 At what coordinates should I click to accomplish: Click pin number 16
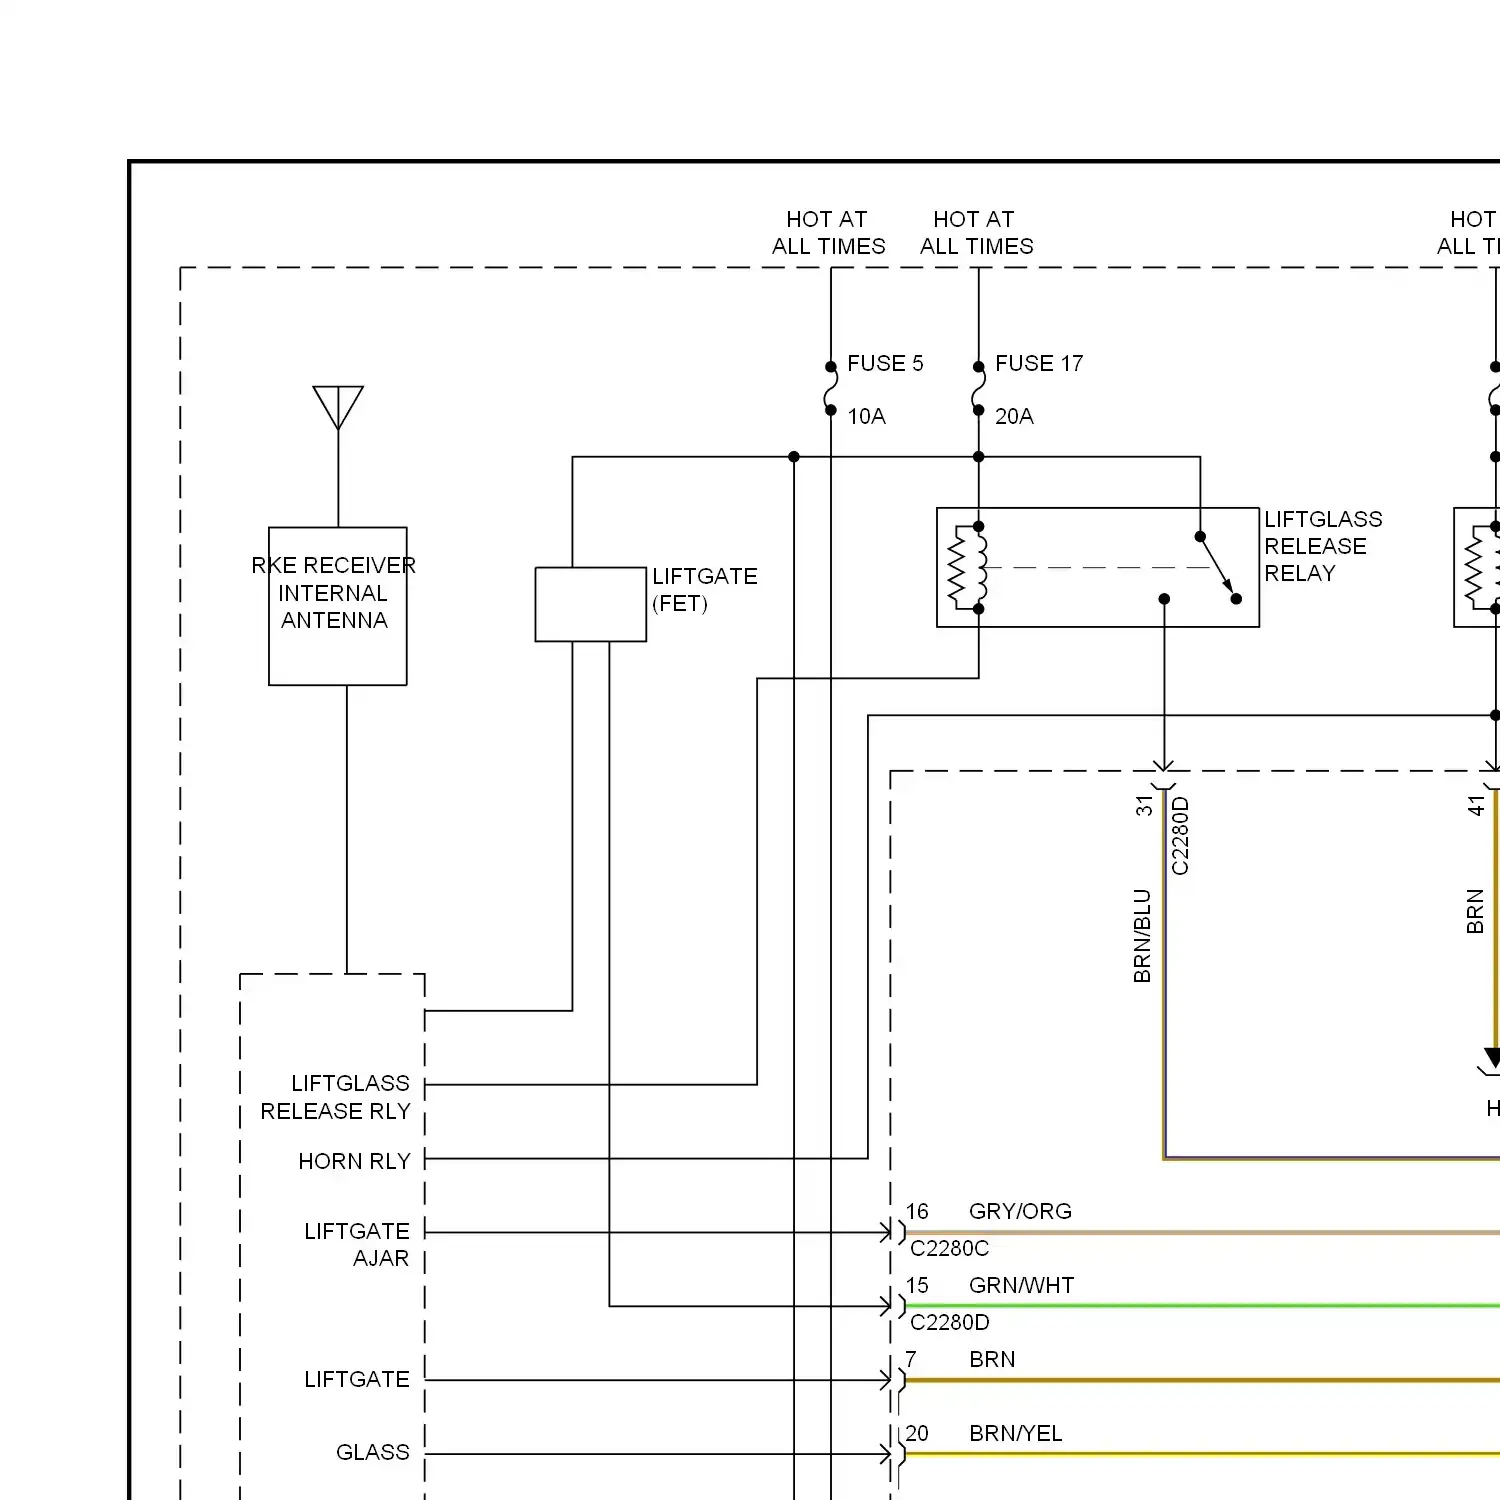(917, 1211)
